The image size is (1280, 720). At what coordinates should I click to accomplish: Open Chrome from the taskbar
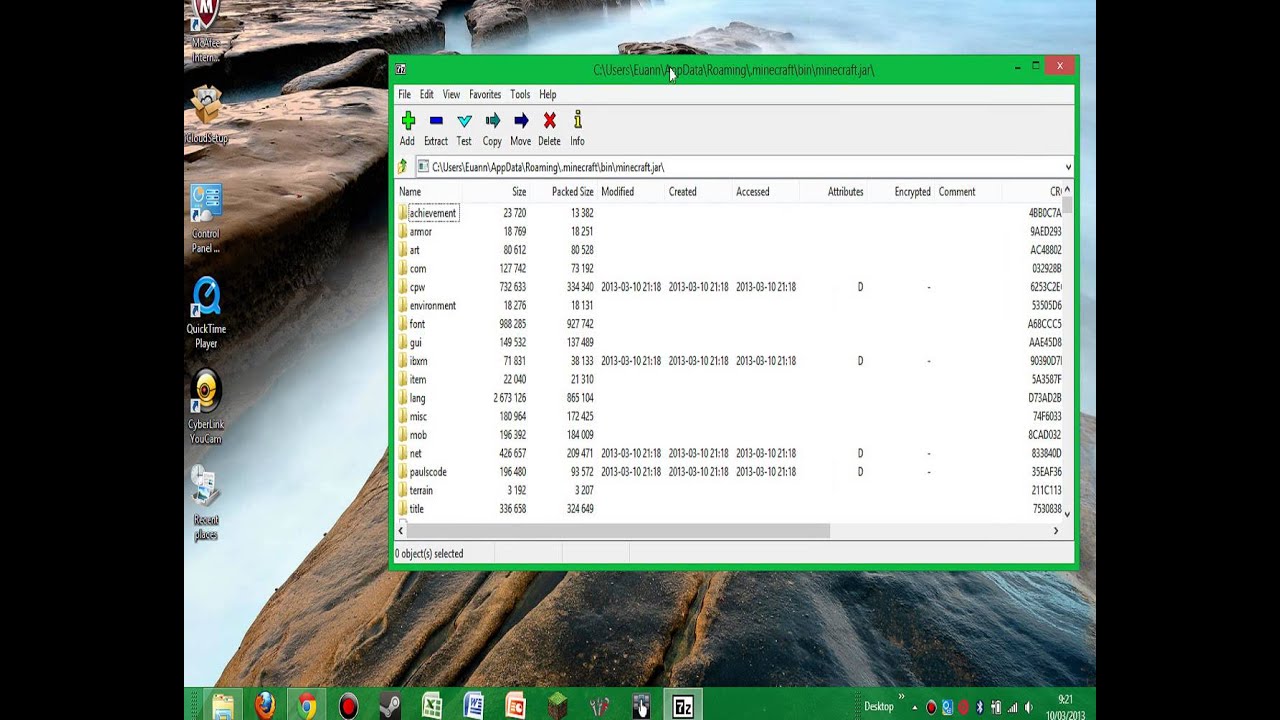[307, 706]
